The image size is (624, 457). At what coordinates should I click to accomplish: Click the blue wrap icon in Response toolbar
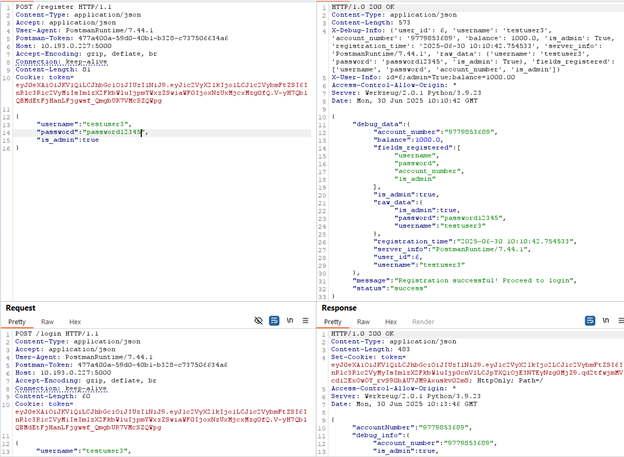coord(591,321)
